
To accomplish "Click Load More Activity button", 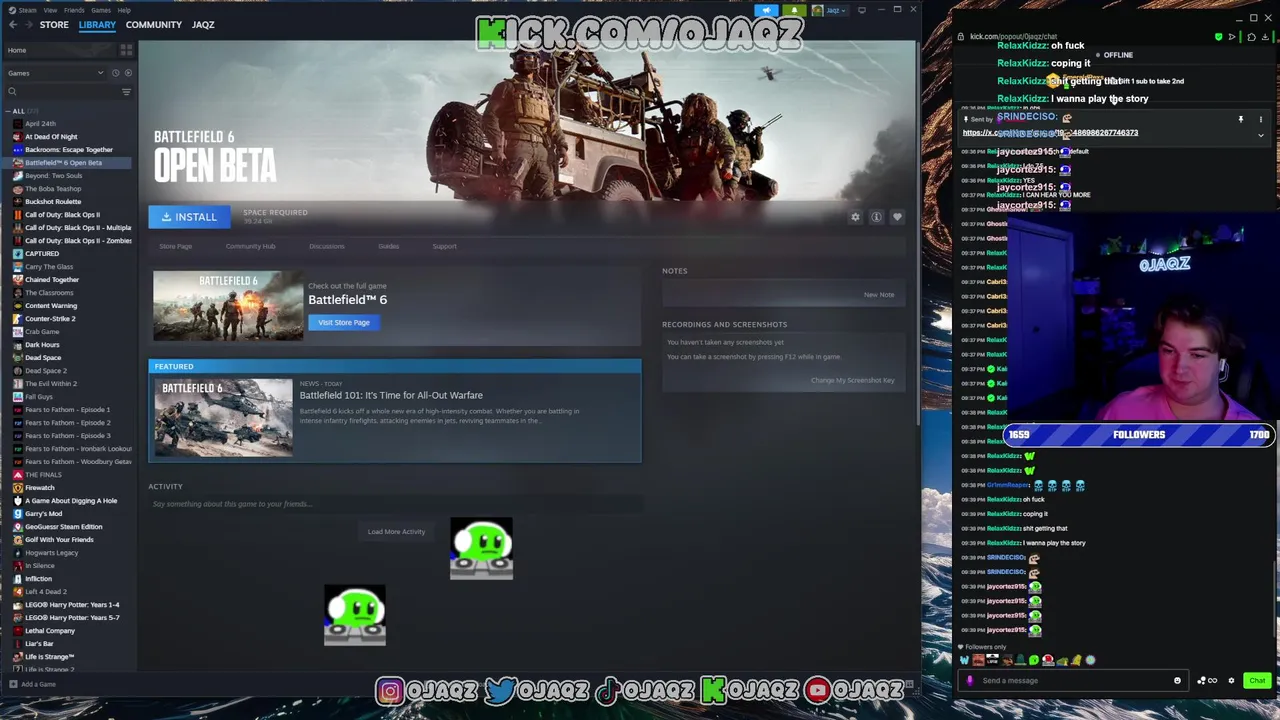I will [x=396, y=532].
